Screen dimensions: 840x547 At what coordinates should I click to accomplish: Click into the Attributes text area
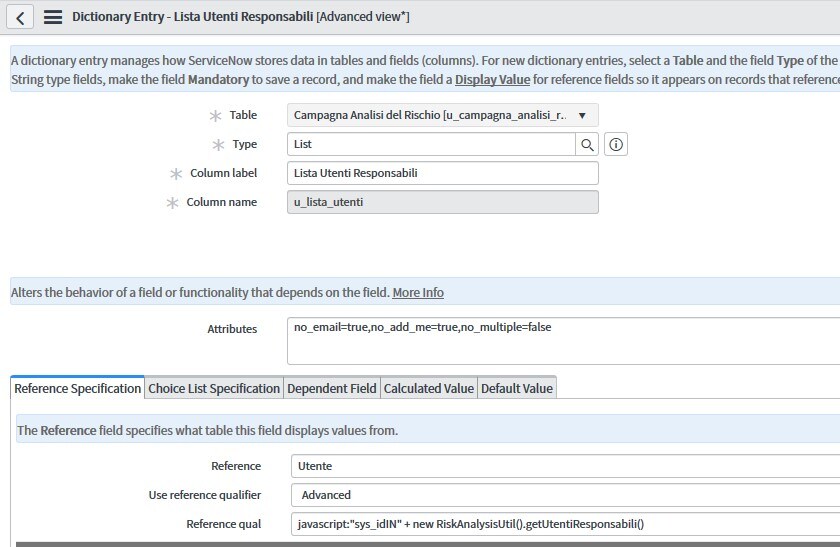pos(564,341)
